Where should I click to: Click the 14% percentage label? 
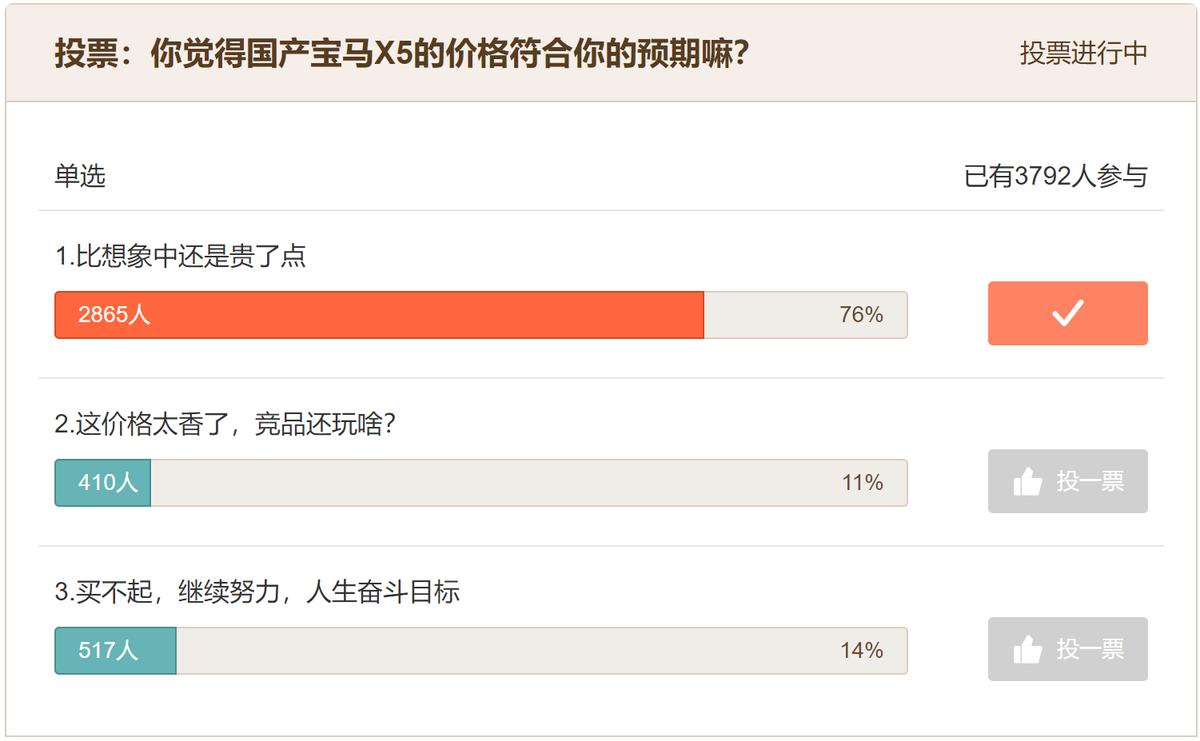tap(861, 651)
